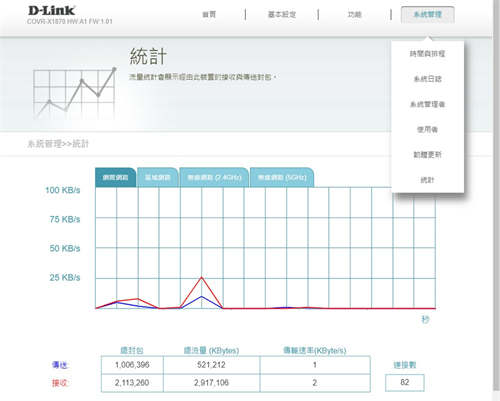Click the red traffic peak on chart

[x=201, y=278]
